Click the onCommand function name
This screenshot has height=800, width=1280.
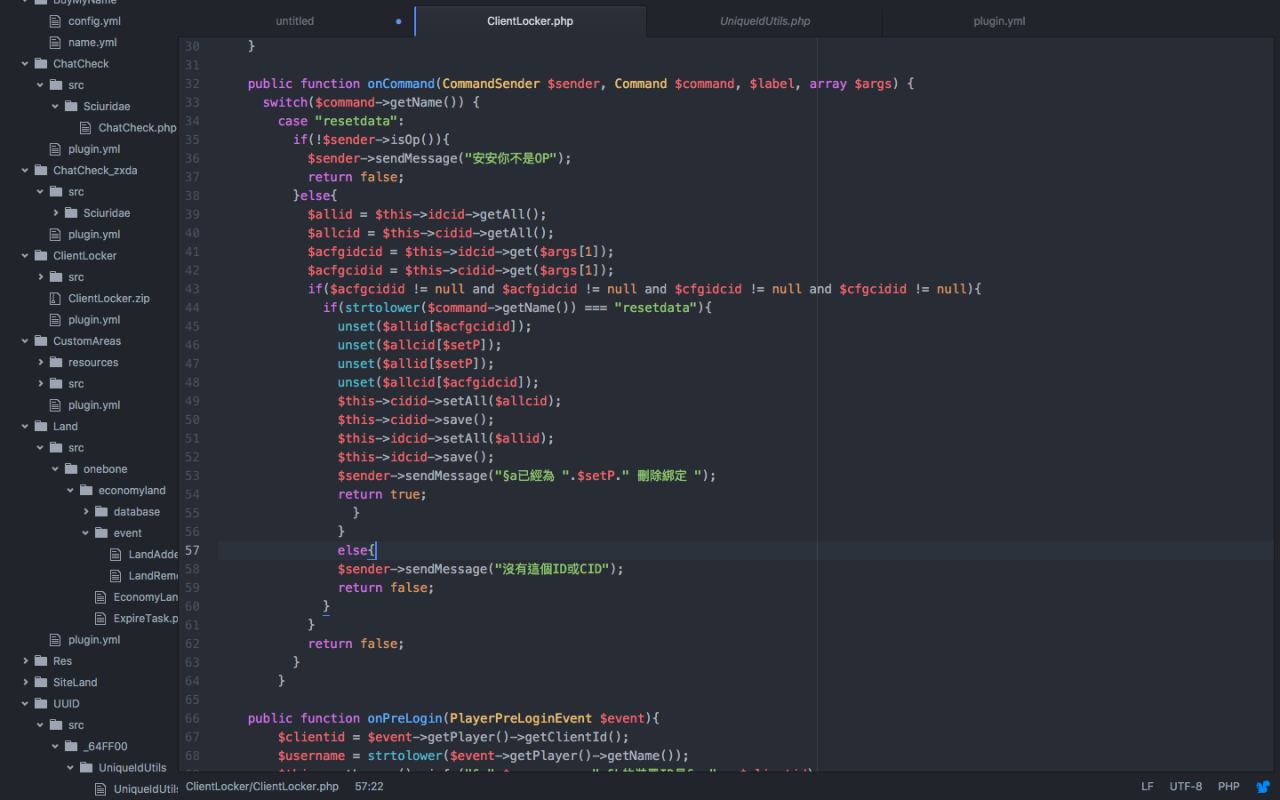[401, 84]
